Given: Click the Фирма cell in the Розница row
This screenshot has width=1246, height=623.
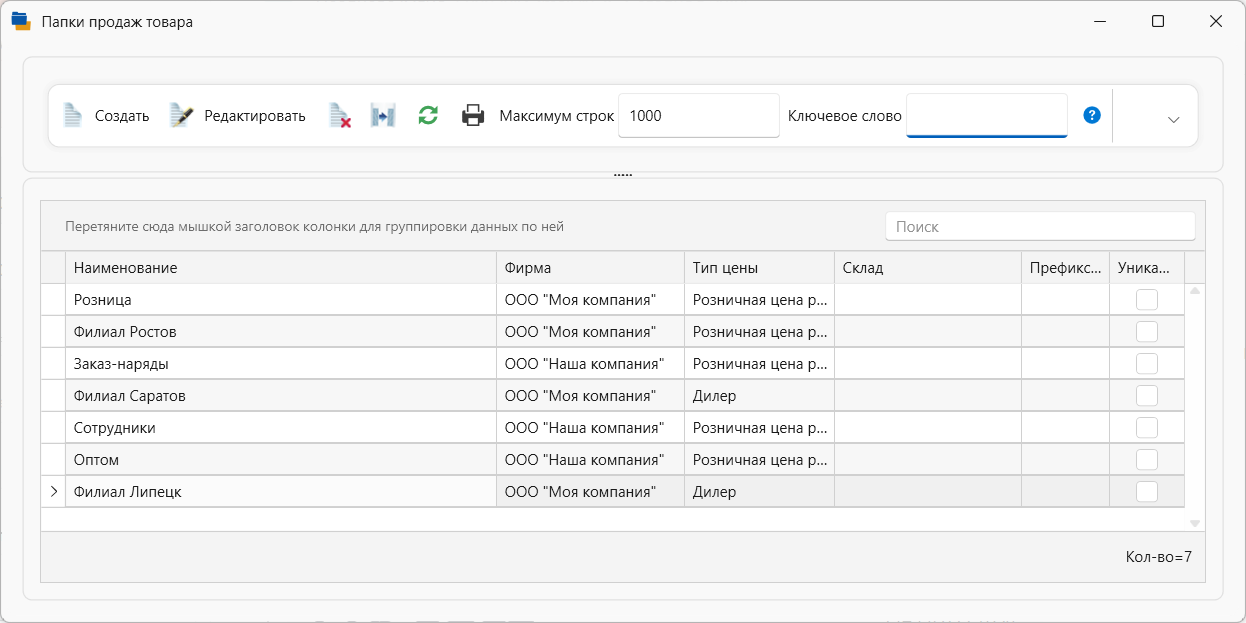Looking at the screenshot, I should [x=590, y=300].
